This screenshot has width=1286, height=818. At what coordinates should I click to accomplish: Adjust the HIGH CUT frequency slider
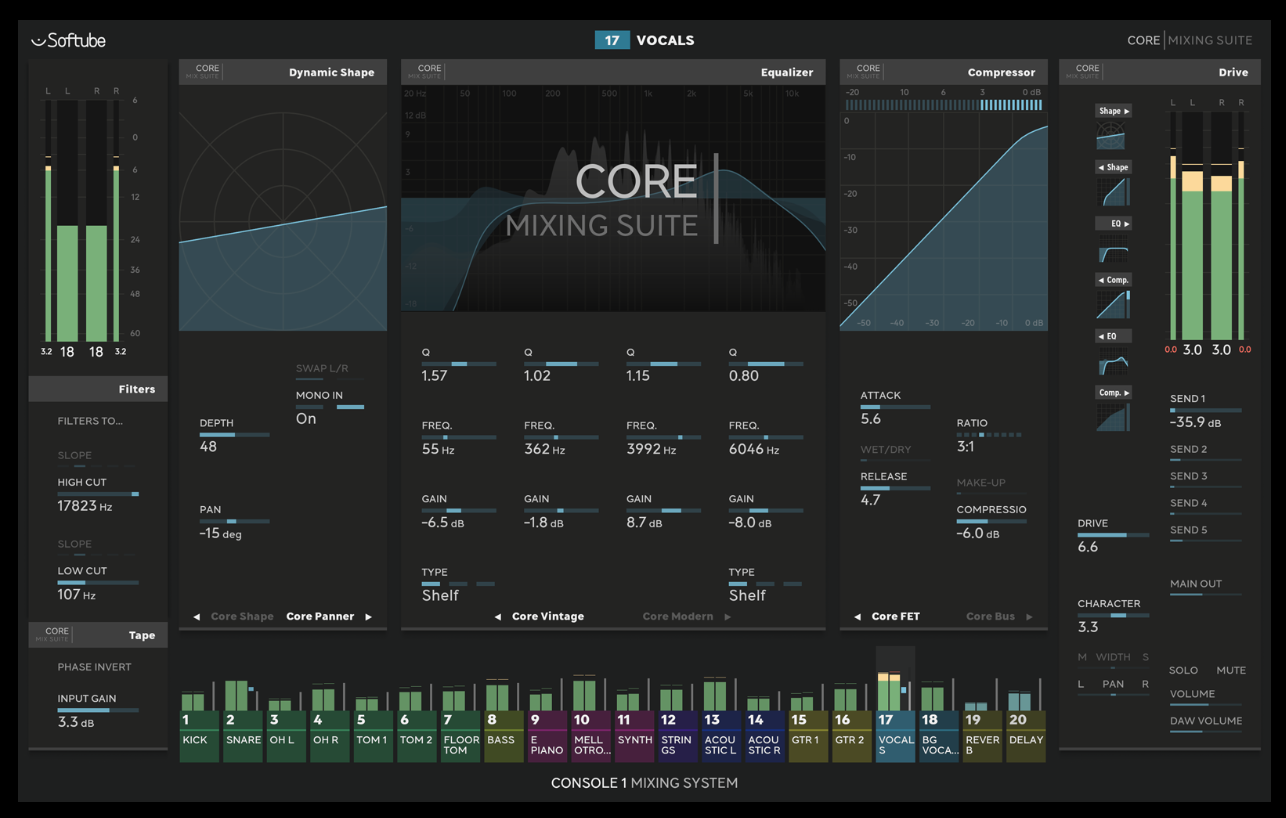pyautogui.click(x=98, y=494)
